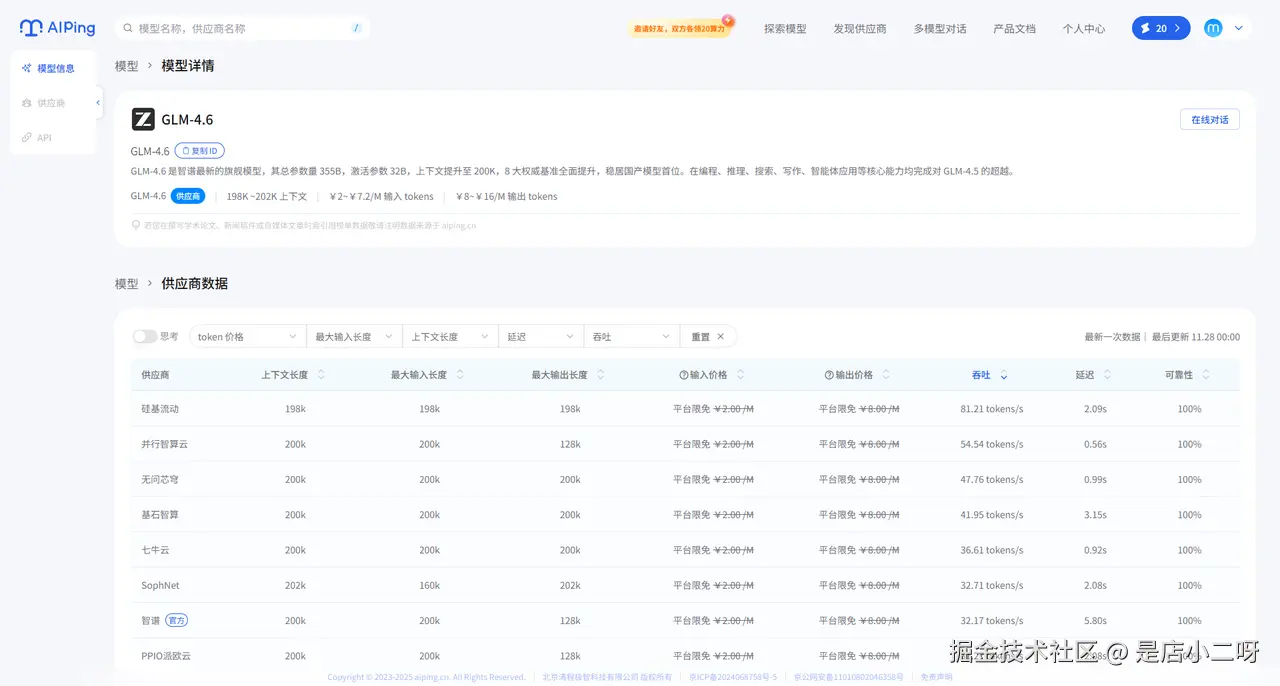Click the 5.80s latency value

1095,621
